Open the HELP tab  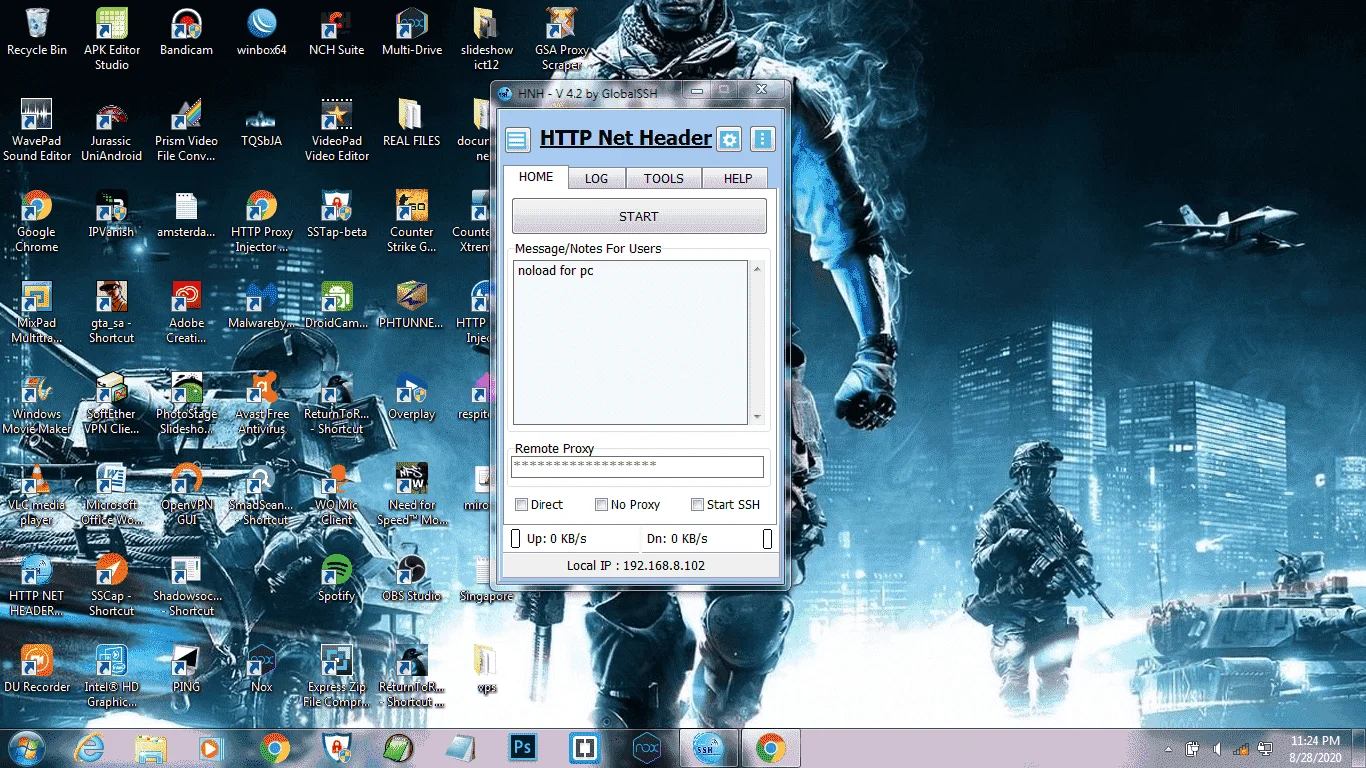(738, 179)
